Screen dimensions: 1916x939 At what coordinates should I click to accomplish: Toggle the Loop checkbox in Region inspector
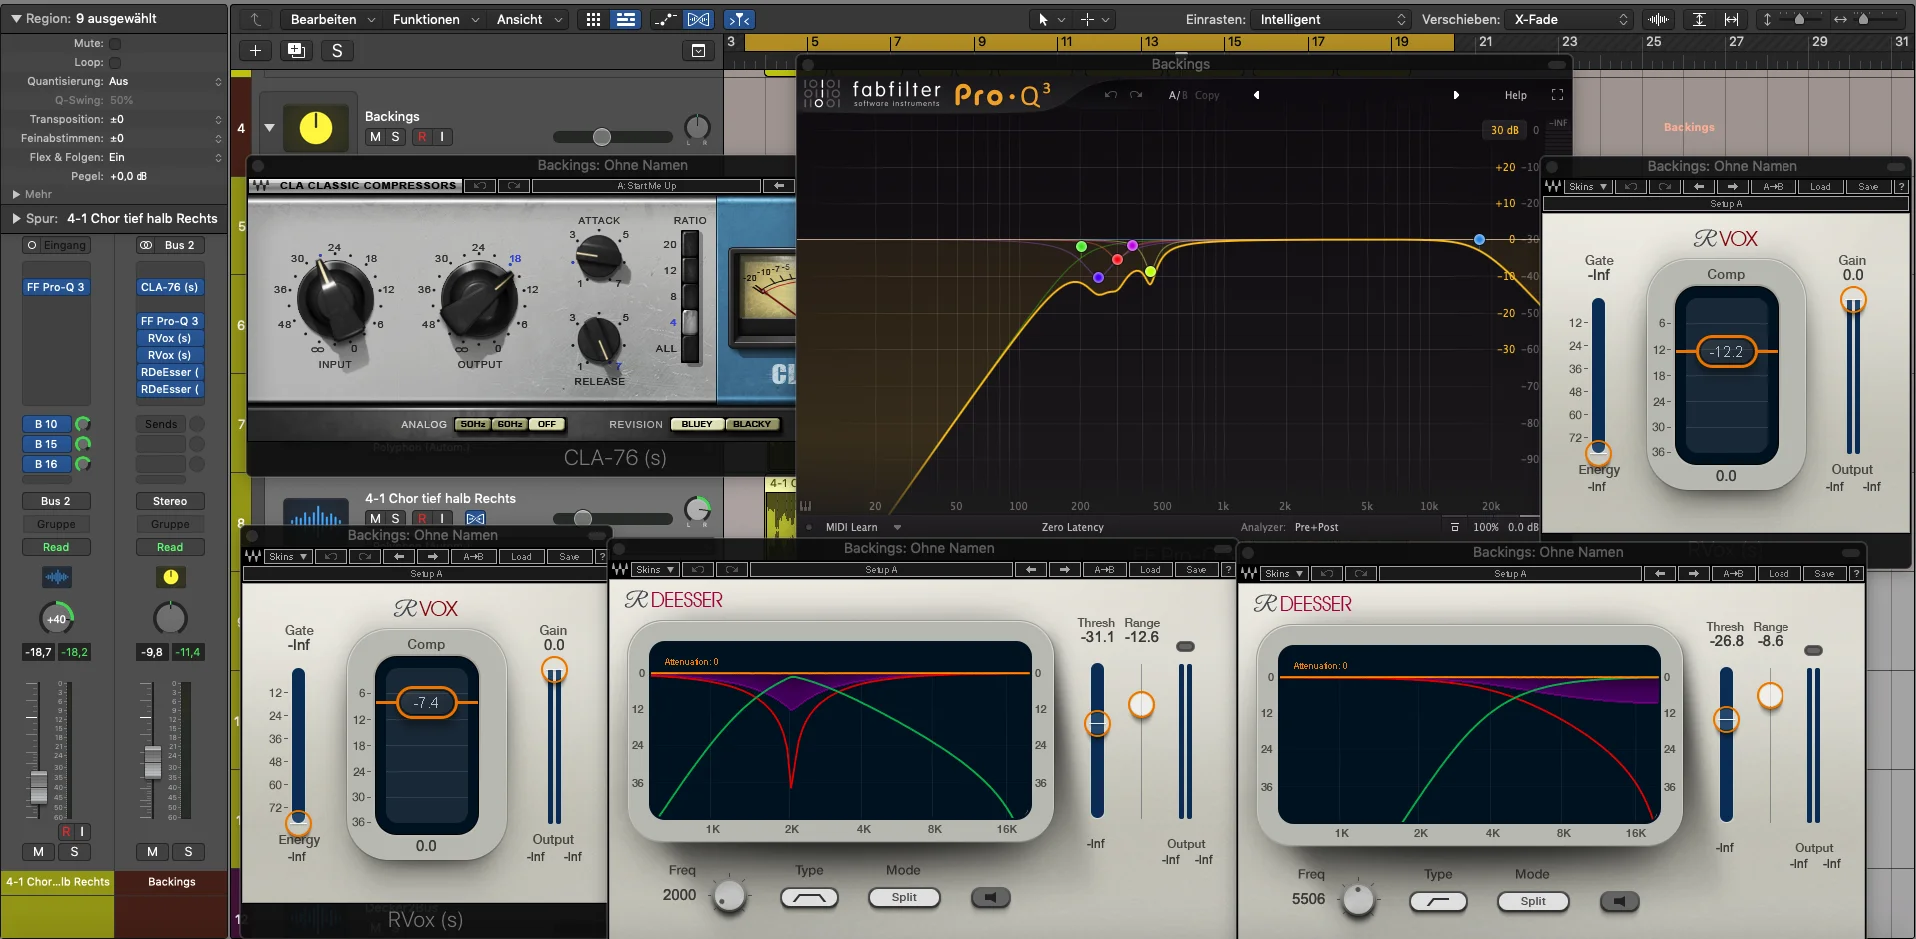115,63
